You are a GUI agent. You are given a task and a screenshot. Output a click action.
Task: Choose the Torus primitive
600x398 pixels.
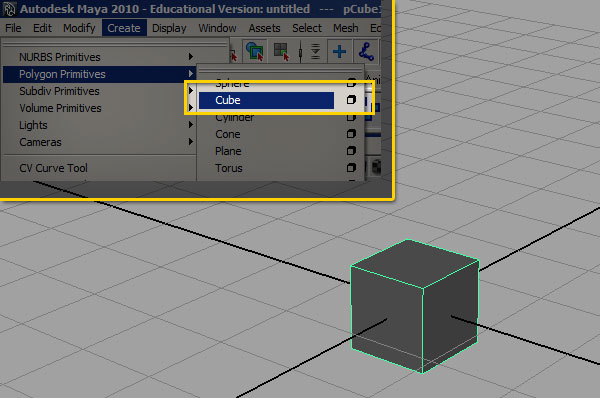pos(229,168)
